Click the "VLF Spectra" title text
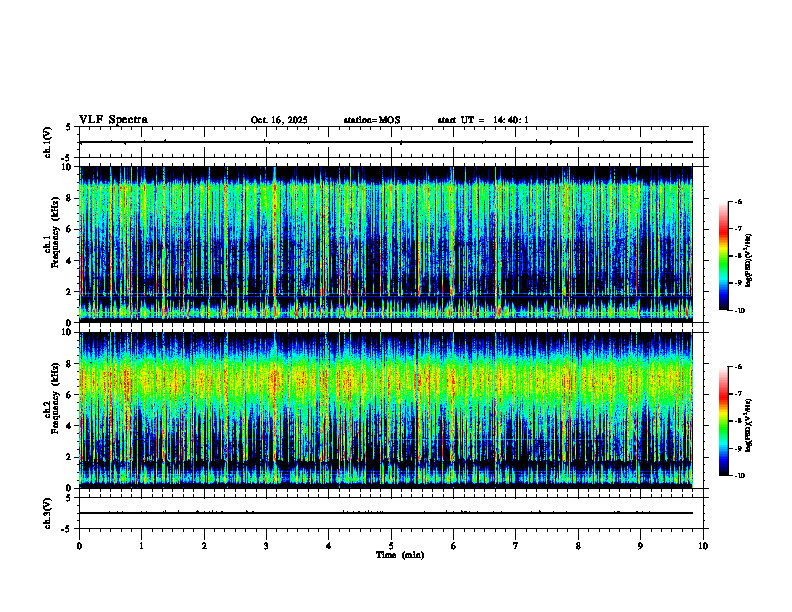Viewport: 792px width, 612px height. tap(113, 120)
